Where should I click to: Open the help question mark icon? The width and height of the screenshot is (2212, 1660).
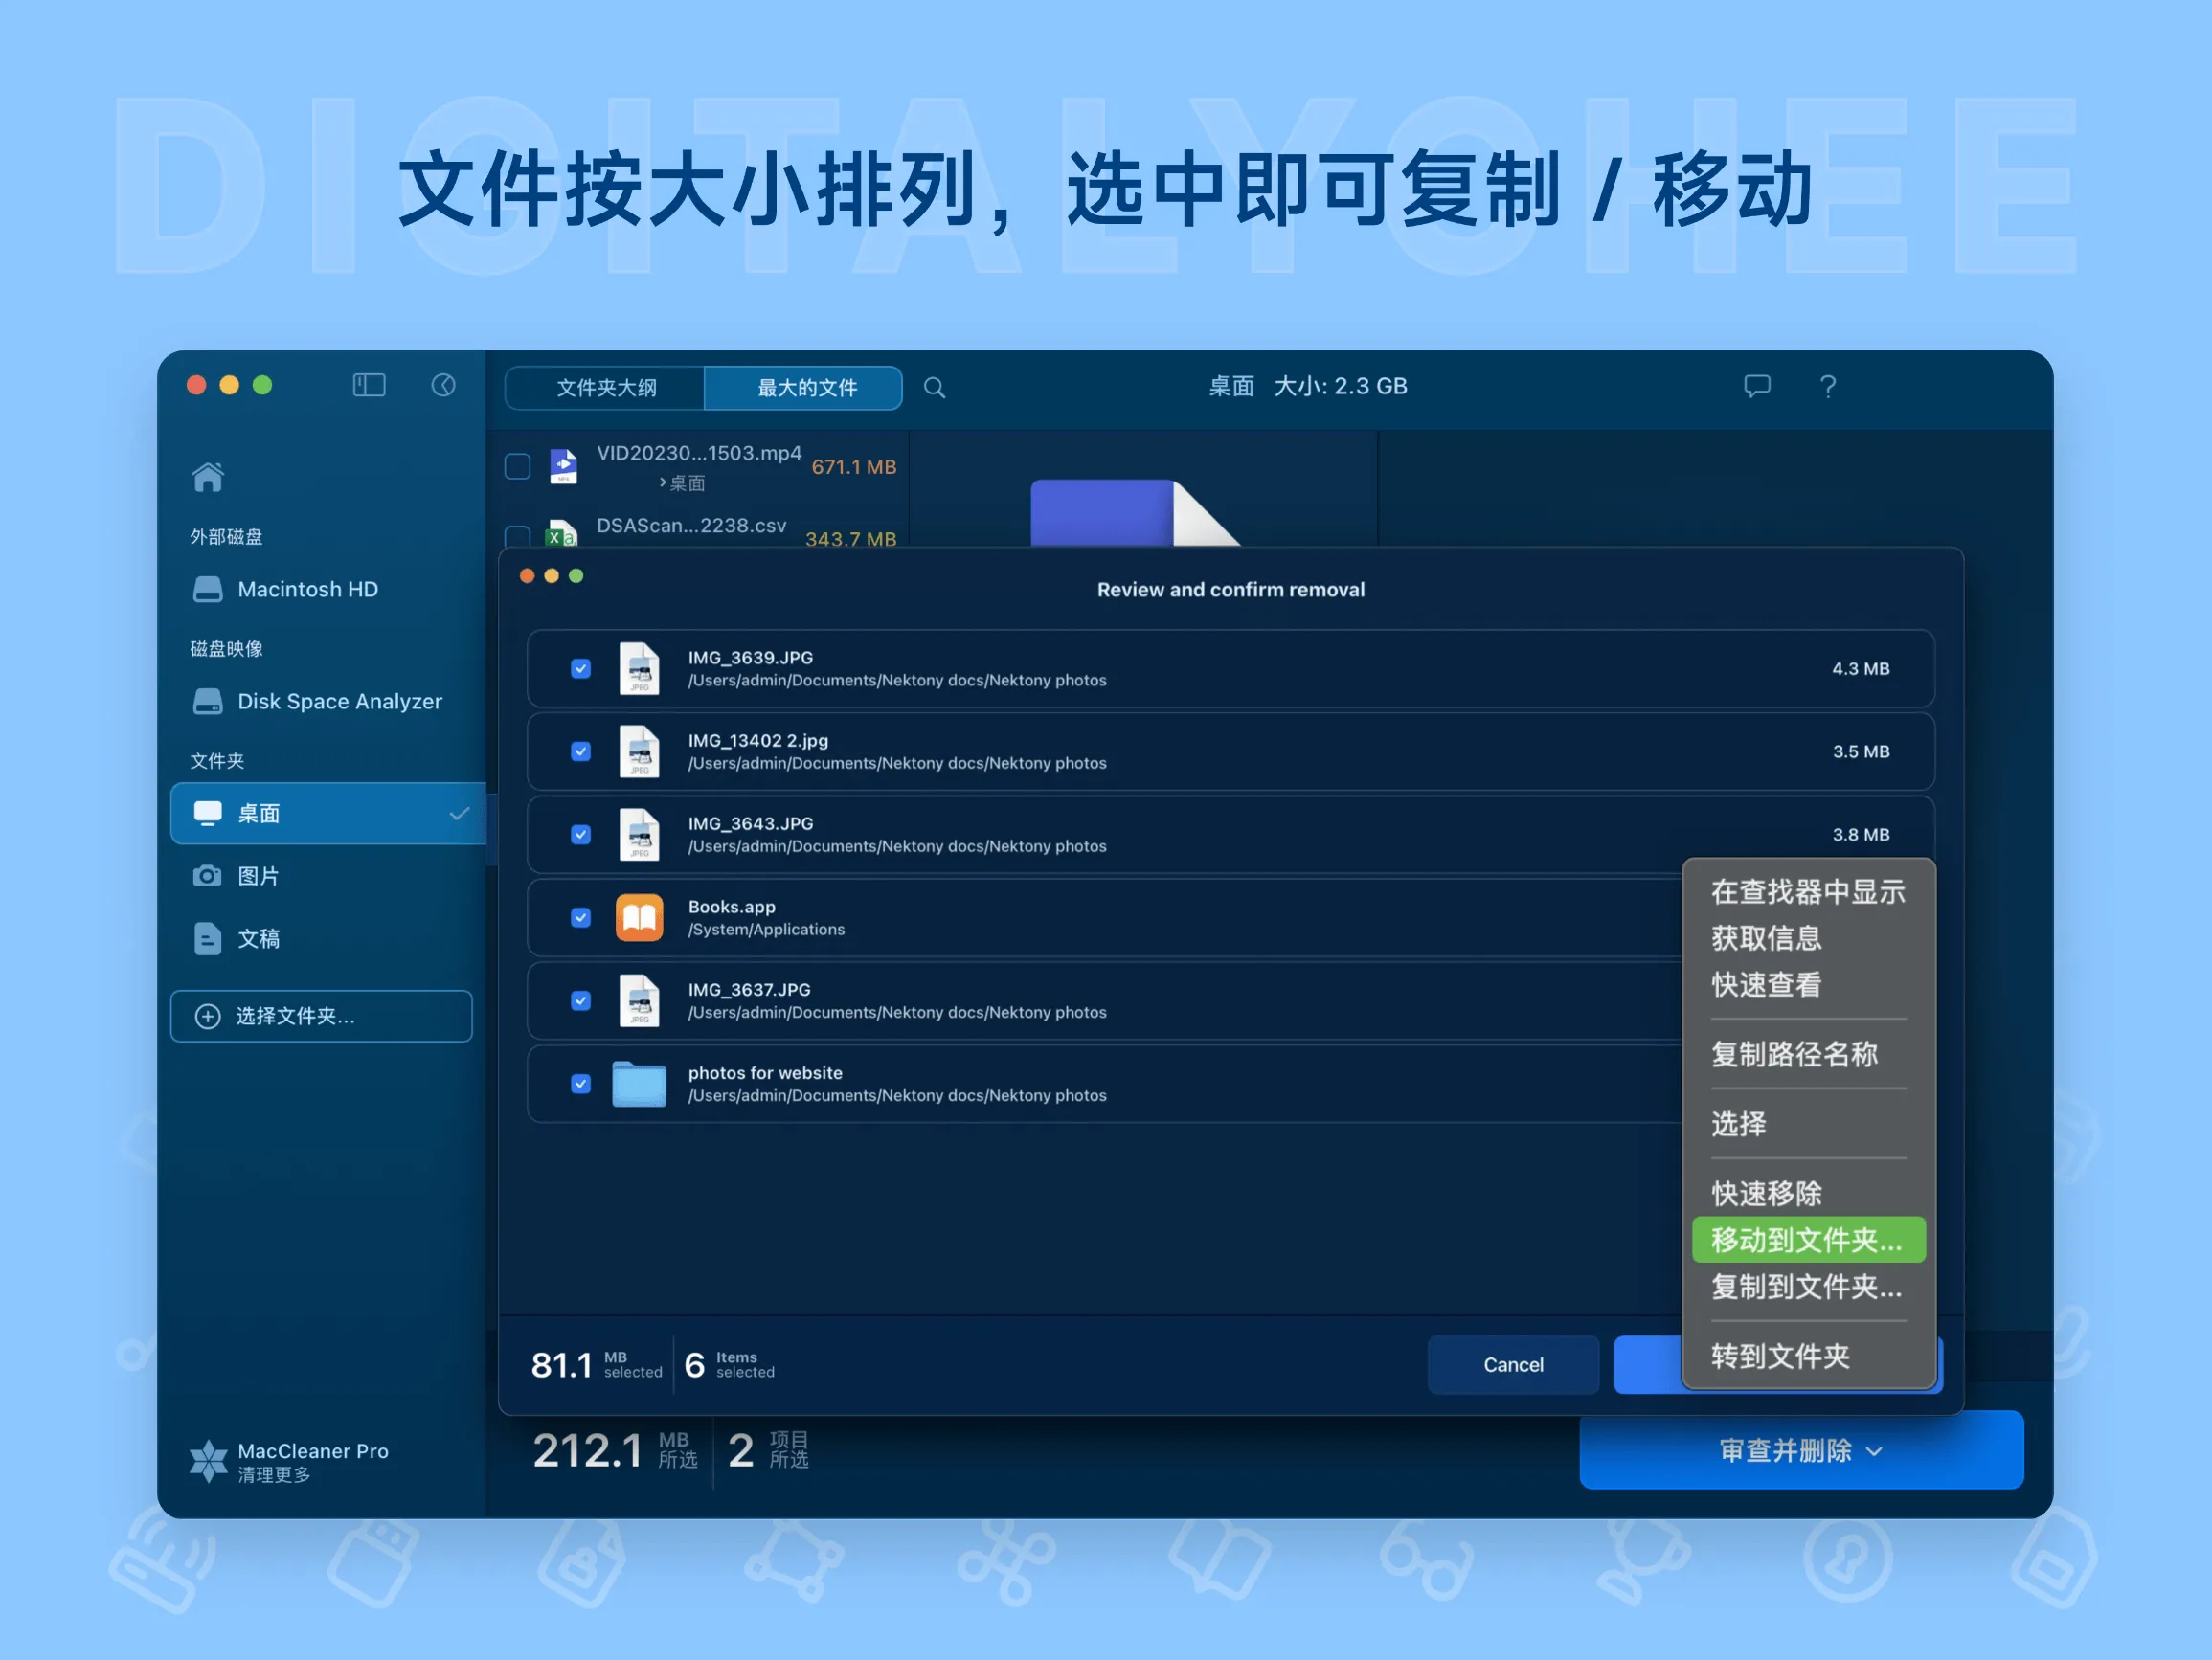[1828, 387]
